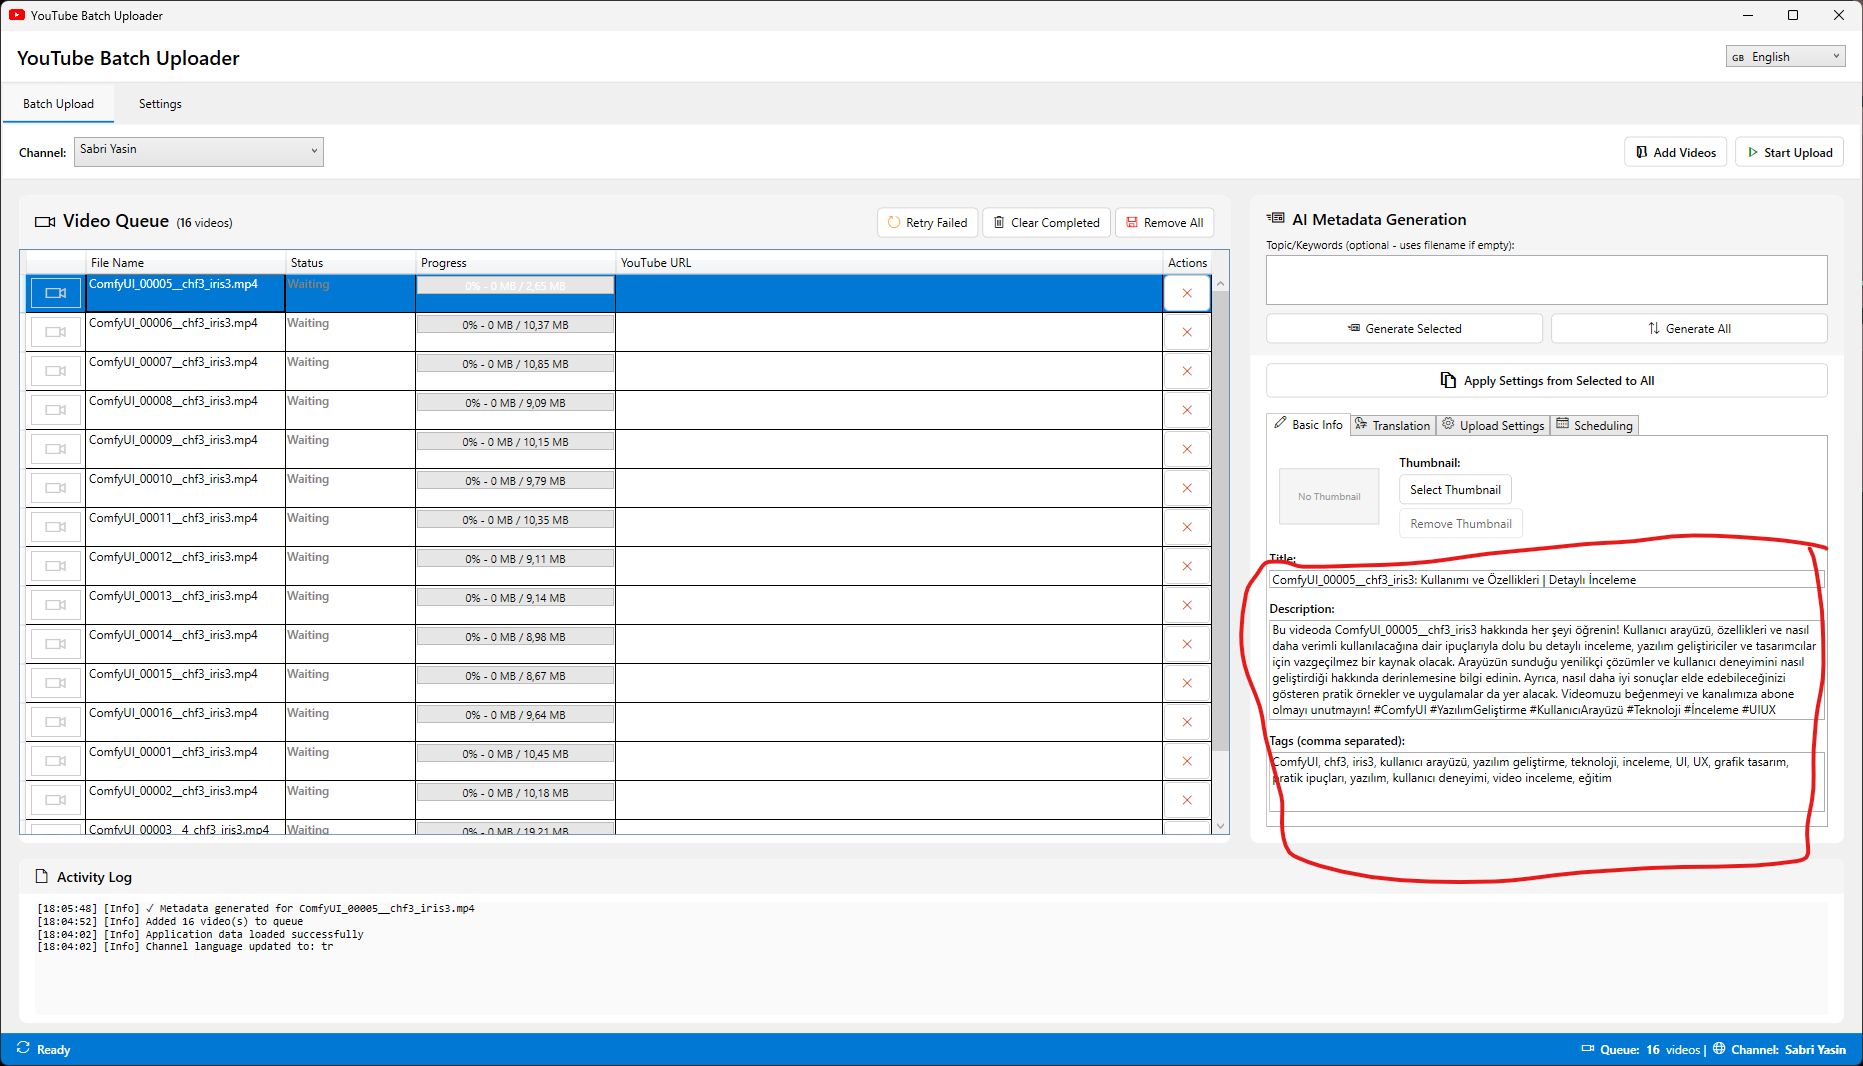Click video icon for ComfyUI_00002 row
Viewport: 1863px width, 1066px height.
pos(56,800)
